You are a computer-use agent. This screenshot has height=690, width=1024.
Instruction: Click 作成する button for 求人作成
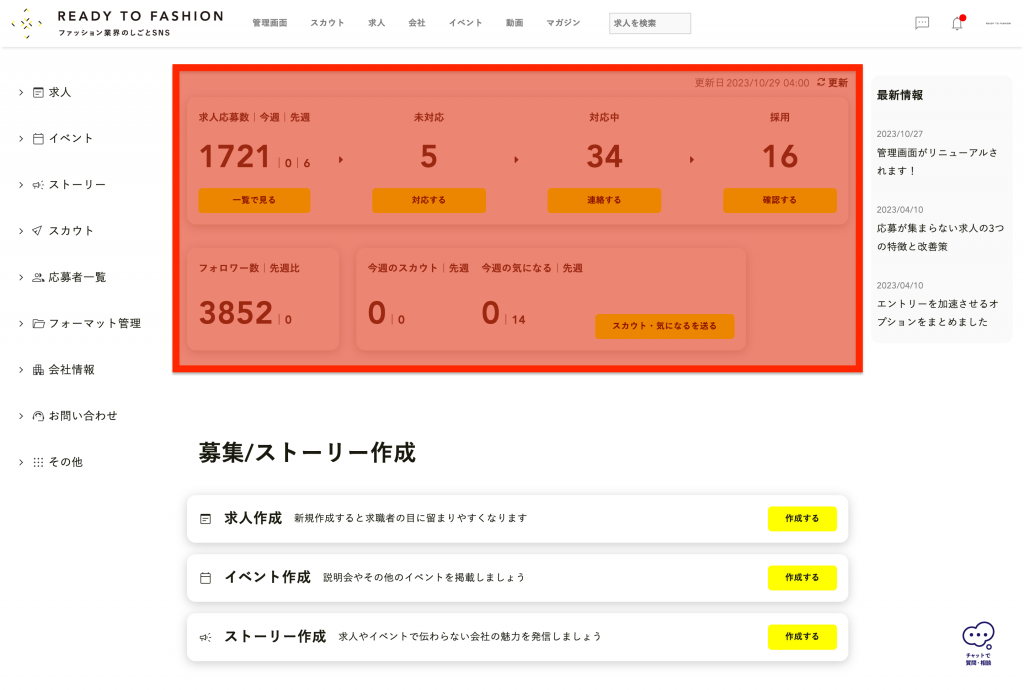click(x=802, y=519)
